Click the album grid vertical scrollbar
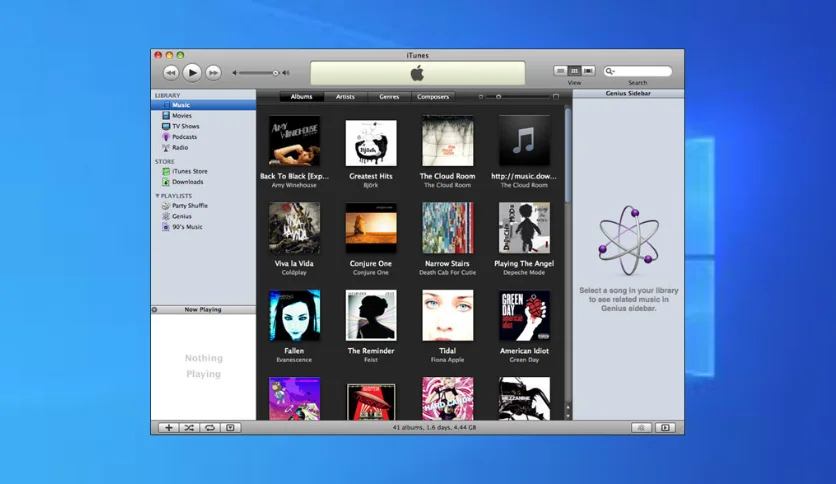Screen dimensions: 836x484 [568, 155]
